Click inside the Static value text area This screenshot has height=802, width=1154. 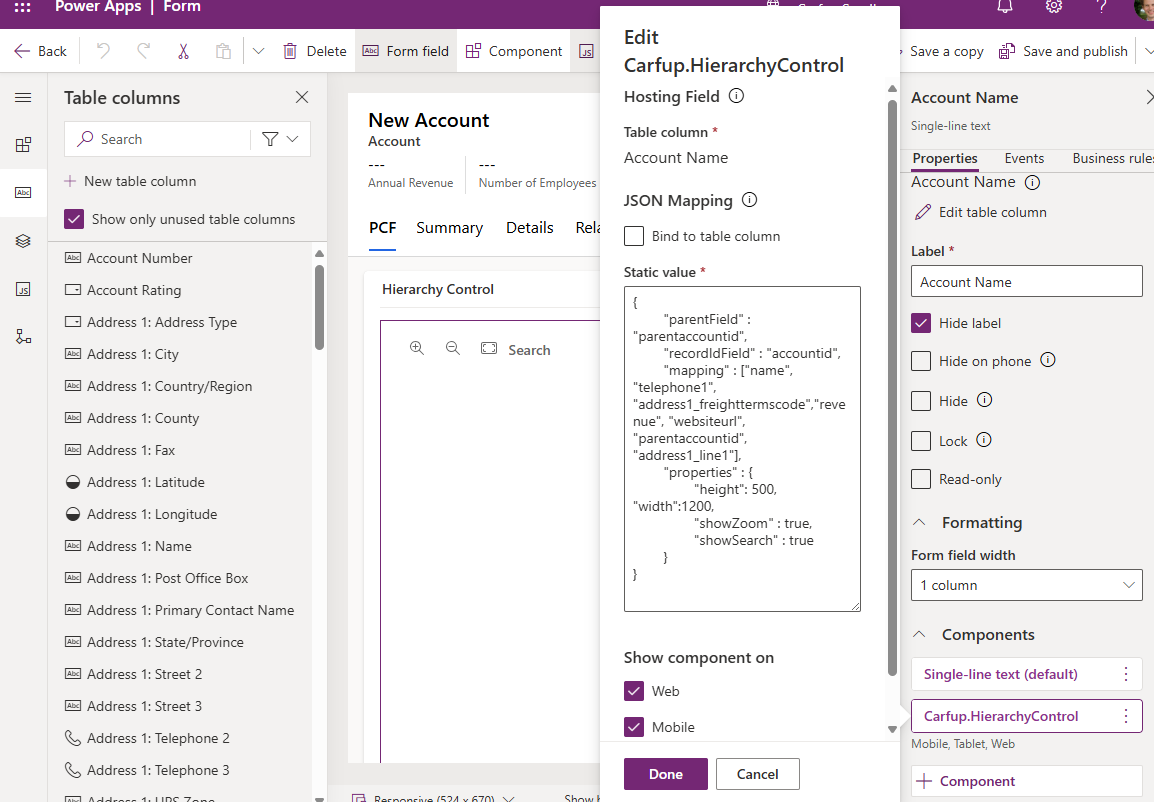(x=742, y=449)
